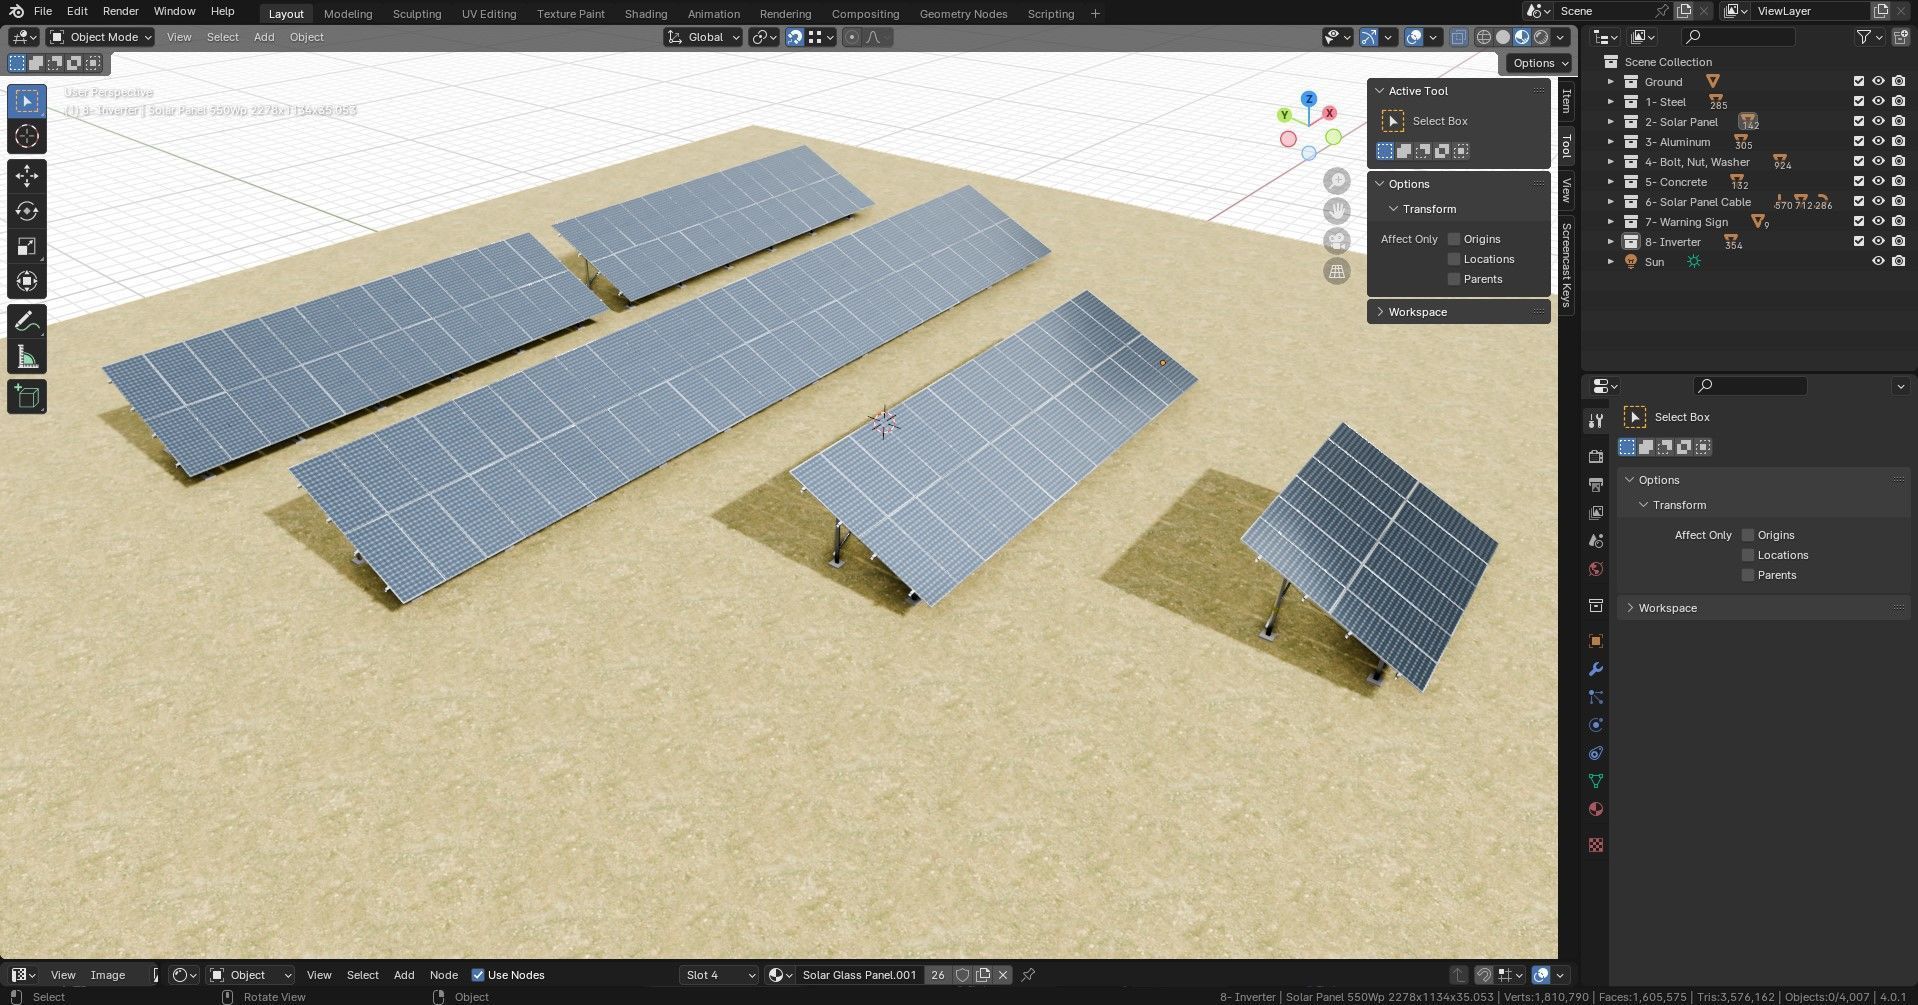Screen dimensions: 1918x1005
Task: Add a new workspace with plus button
Action: [1095, 14]
